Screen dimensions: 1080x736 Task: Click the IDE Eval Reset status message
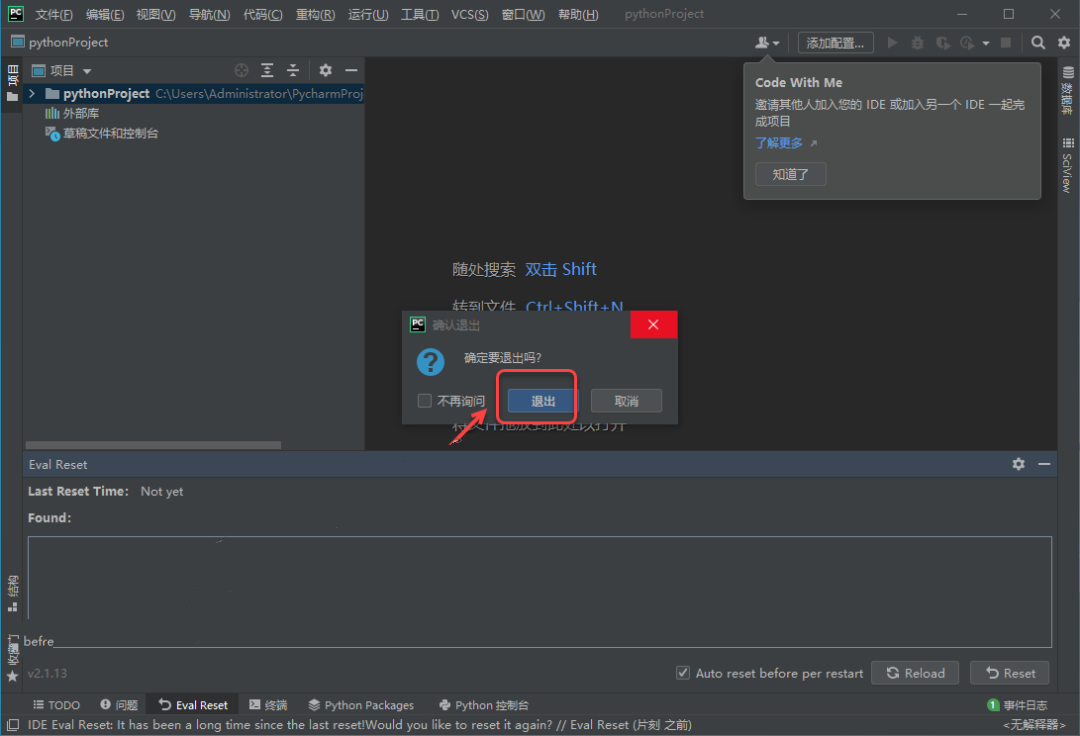coord(360,724)
